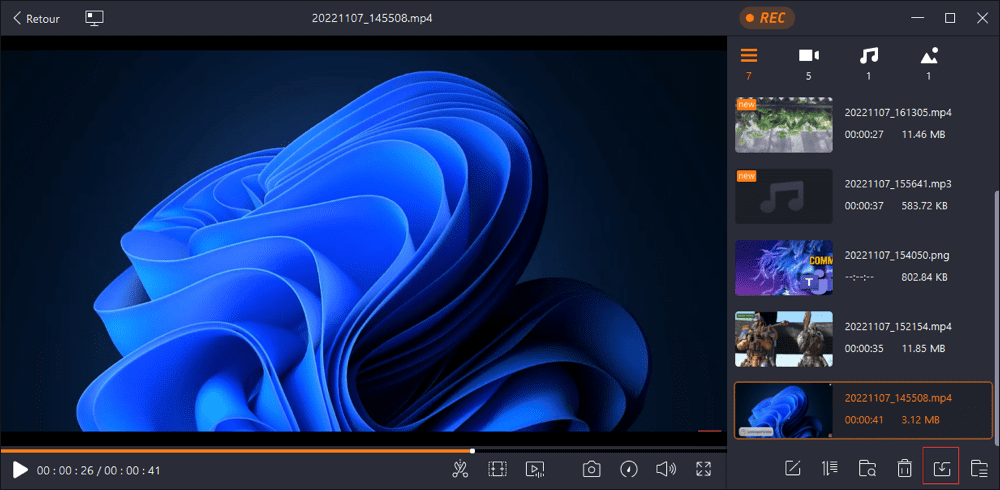1000x490 pixels.
Task: Click file name 20221107_161305.mp4
Action: [x=898, y=112]
